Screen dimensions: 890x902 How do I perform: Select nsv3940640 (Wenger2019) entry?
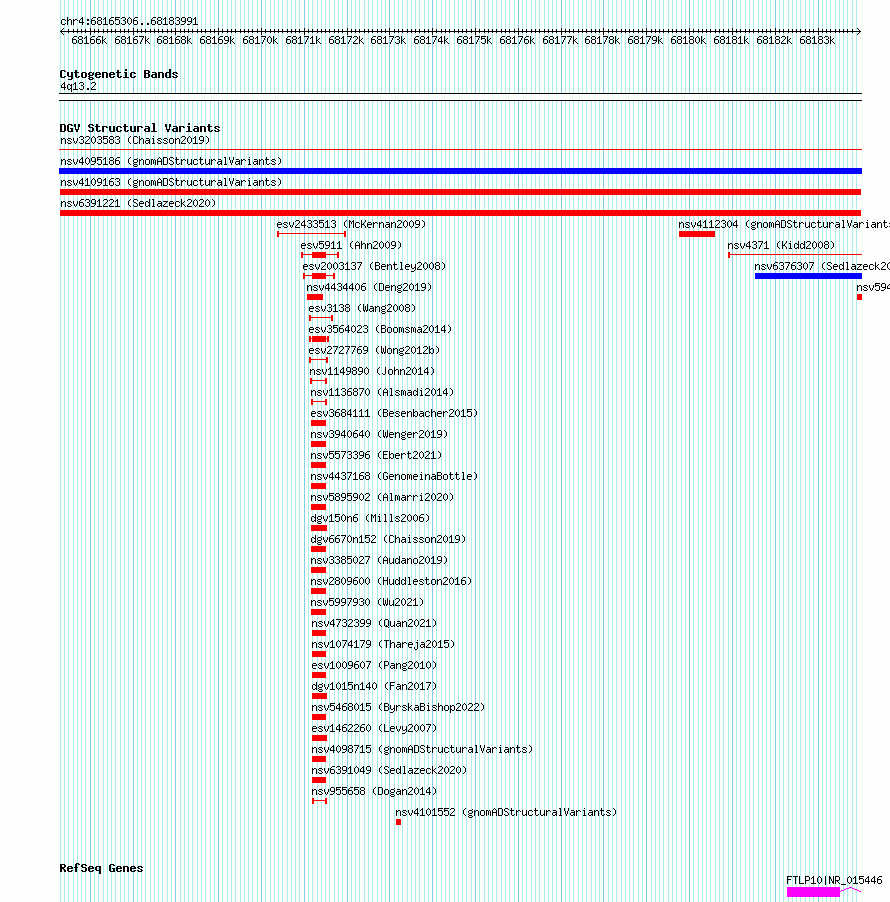(x=379, y=434)
